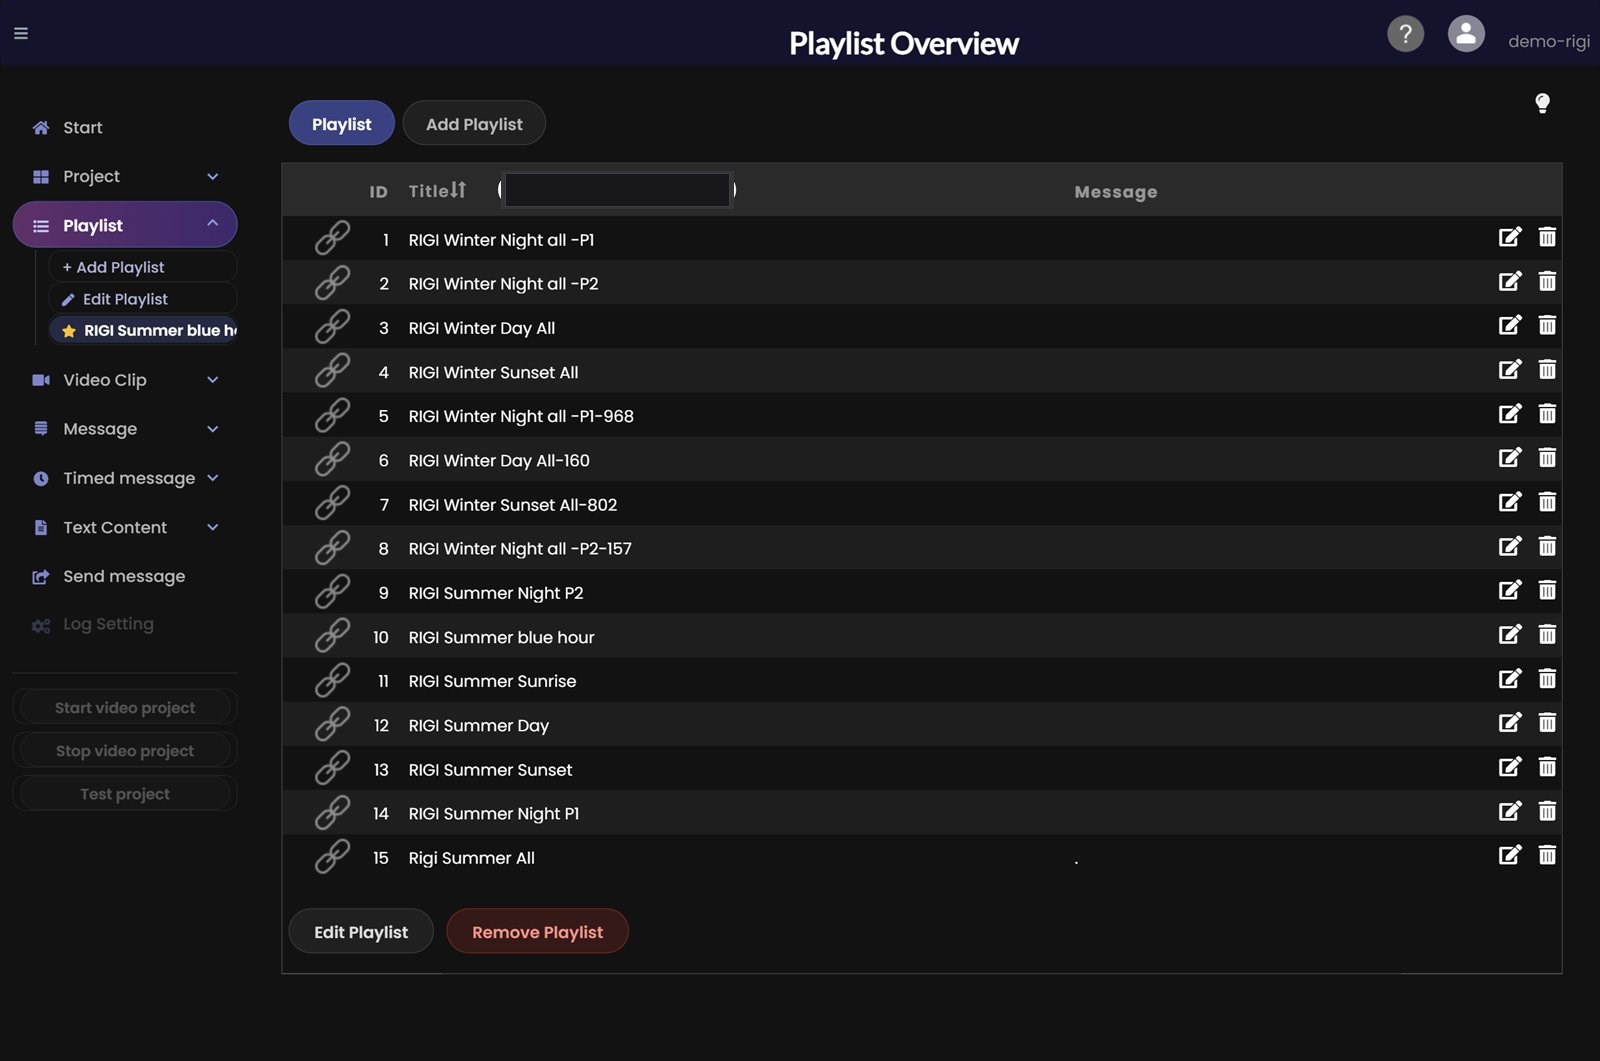
Task: Click the link icon for RIGI Summer Night P2
Action: tap(332, 592)
